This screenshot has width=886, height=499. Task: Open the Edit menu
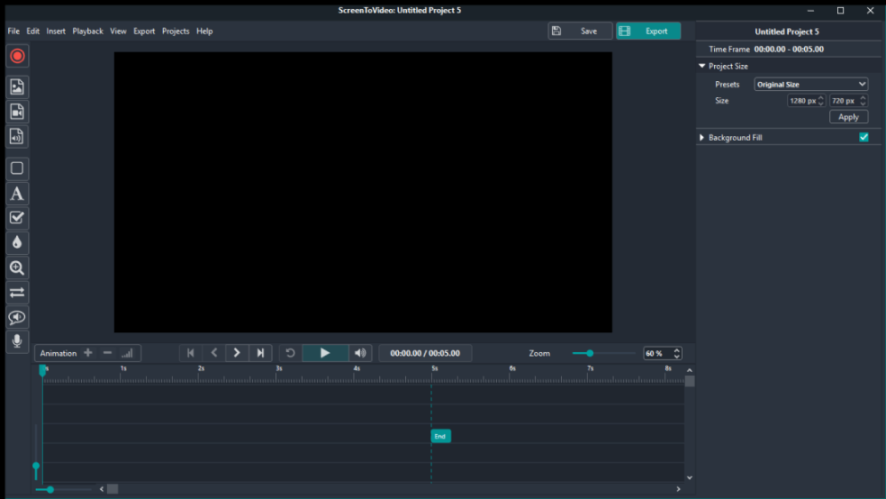click(x=33, y=31)
